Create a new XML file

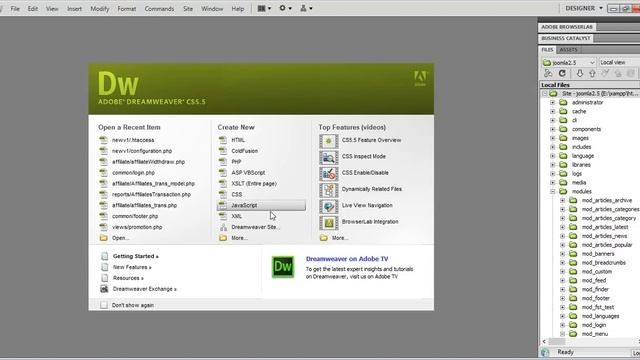pos(237,216)
